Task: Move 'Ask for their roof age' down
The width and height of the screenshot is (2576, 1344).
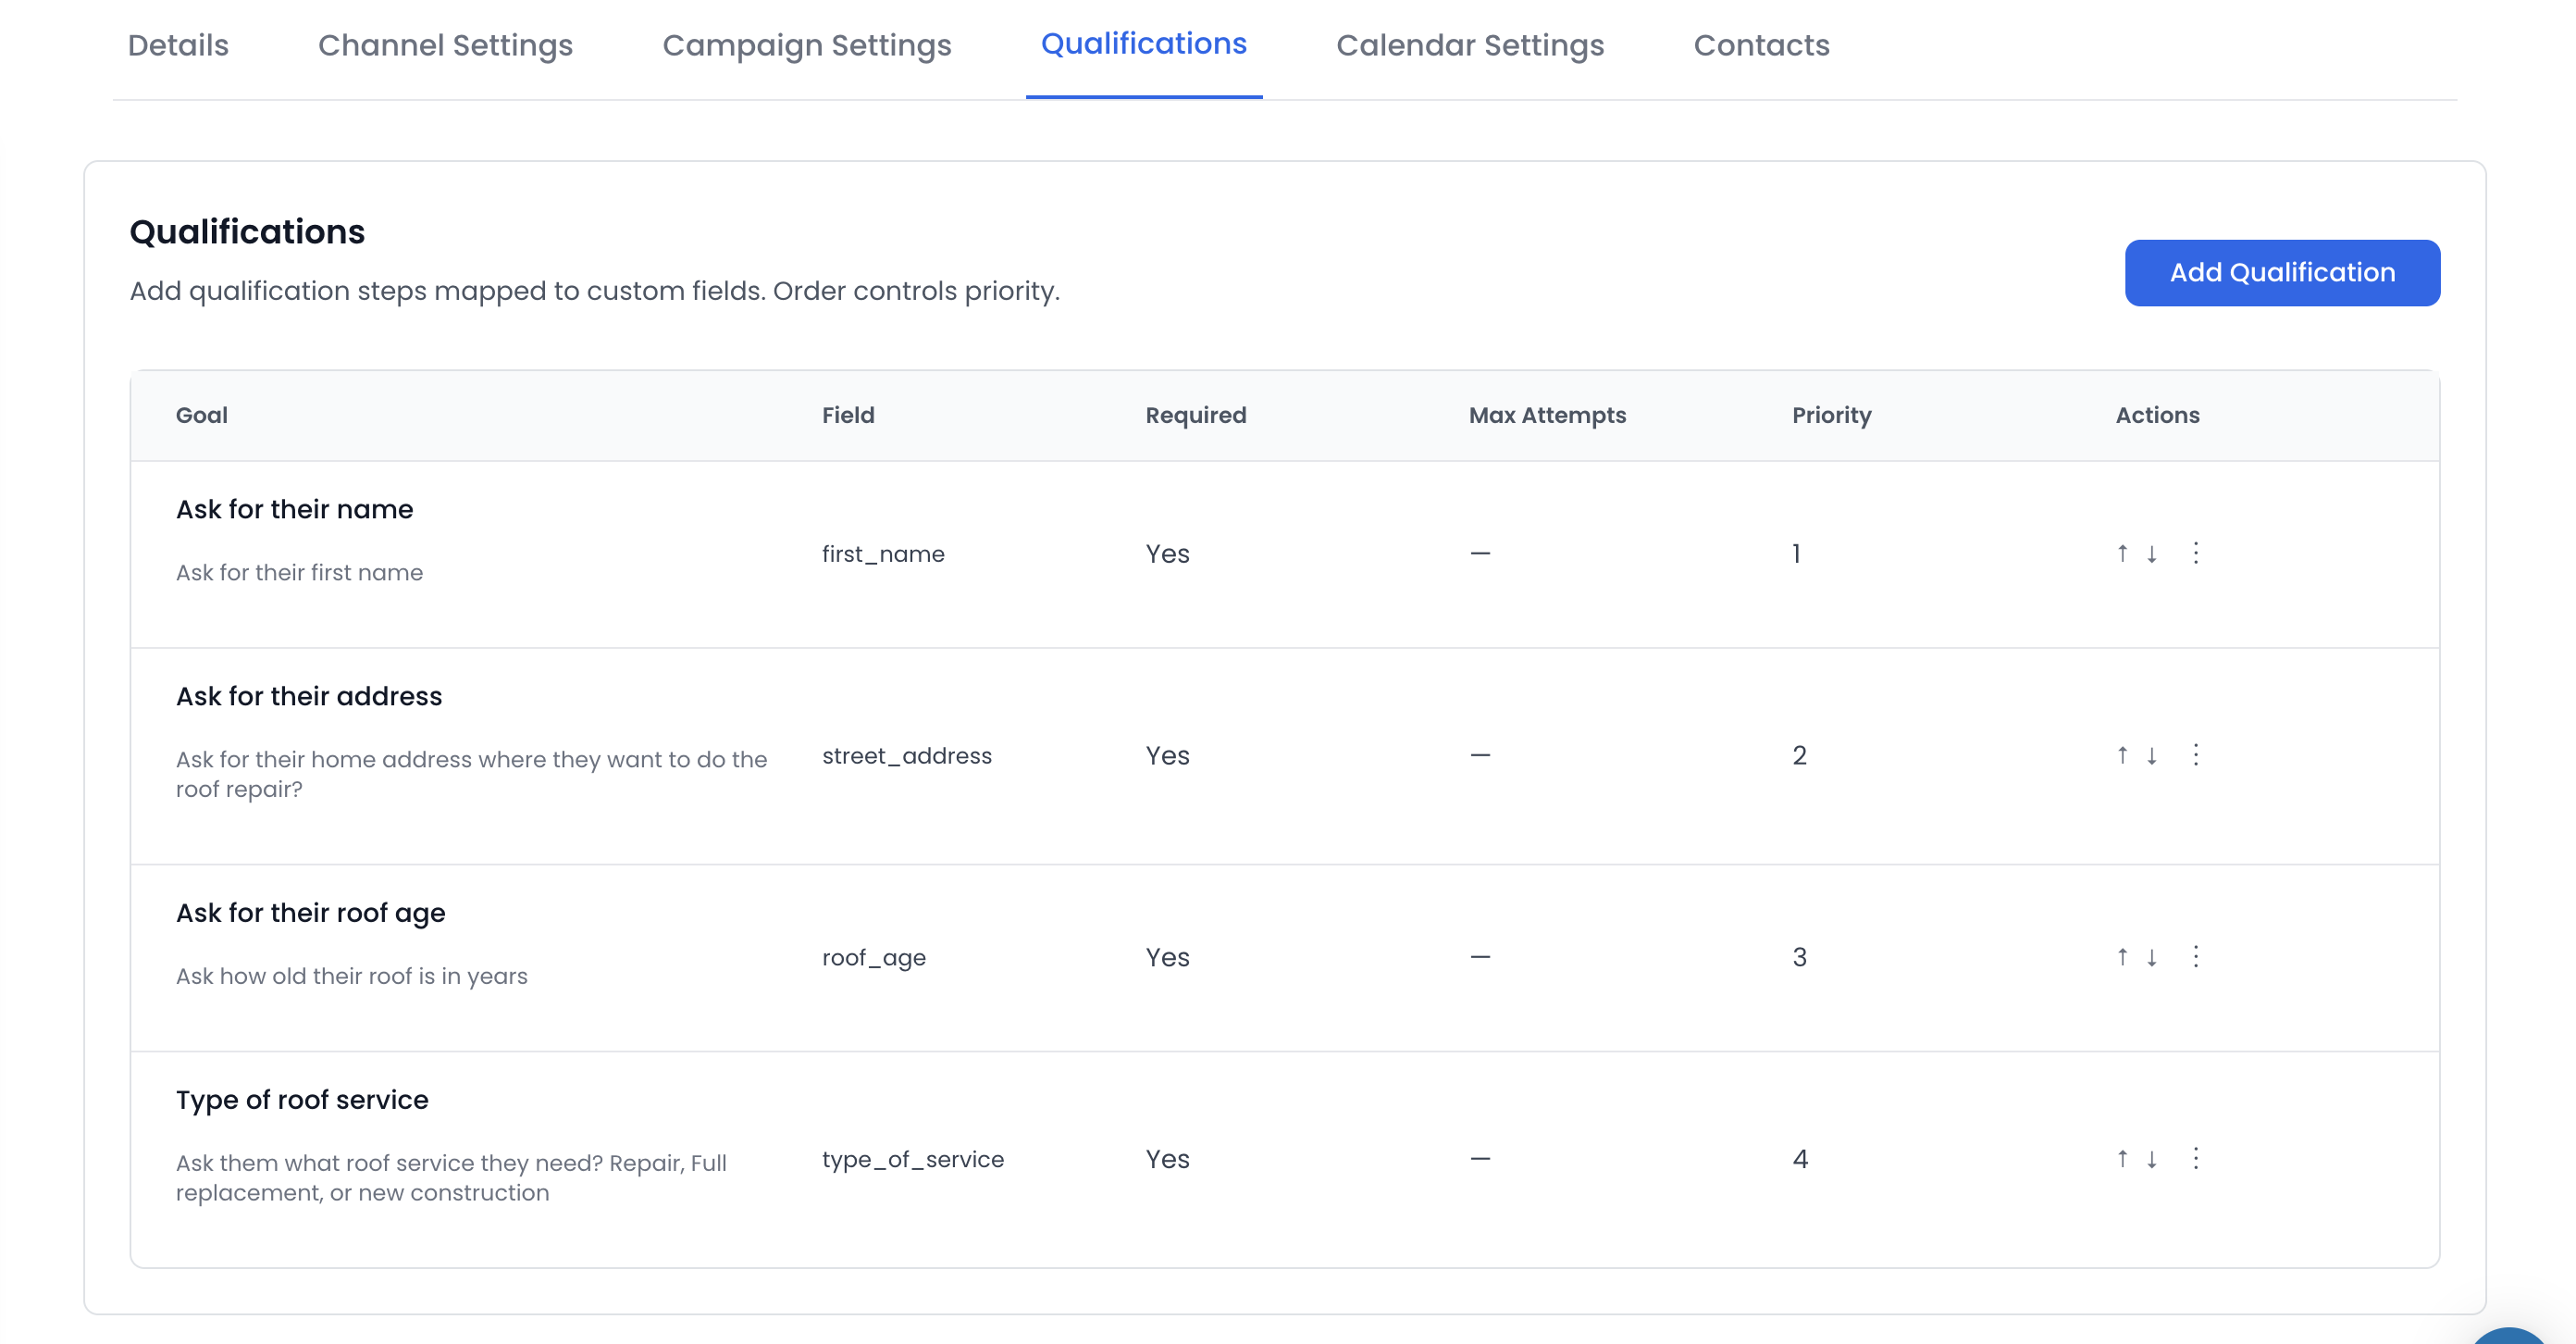Action: pyautogui.click(x=2151, y=957)
